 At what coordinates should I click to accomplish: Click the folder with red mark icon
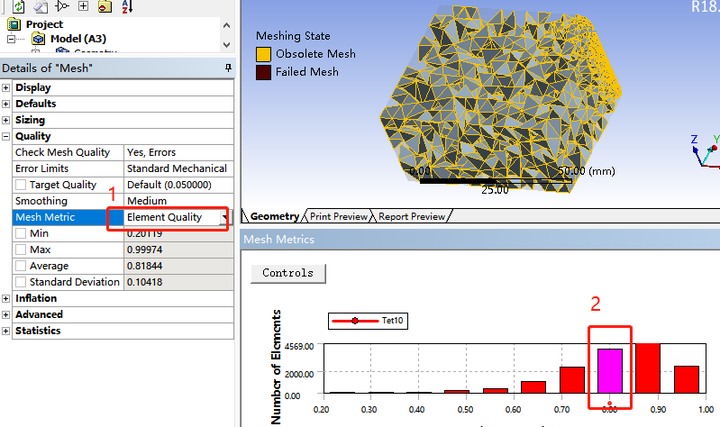coord(105,6)
